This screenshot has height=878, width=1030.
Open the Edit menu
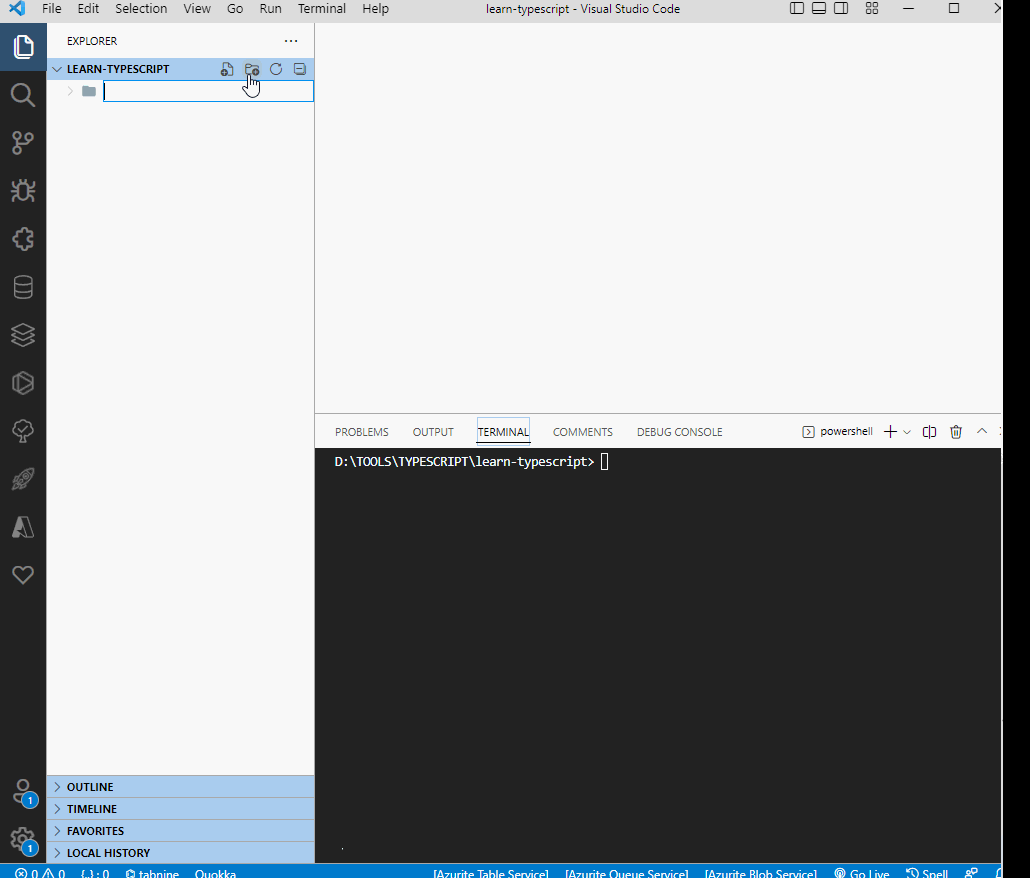point(88,9)
